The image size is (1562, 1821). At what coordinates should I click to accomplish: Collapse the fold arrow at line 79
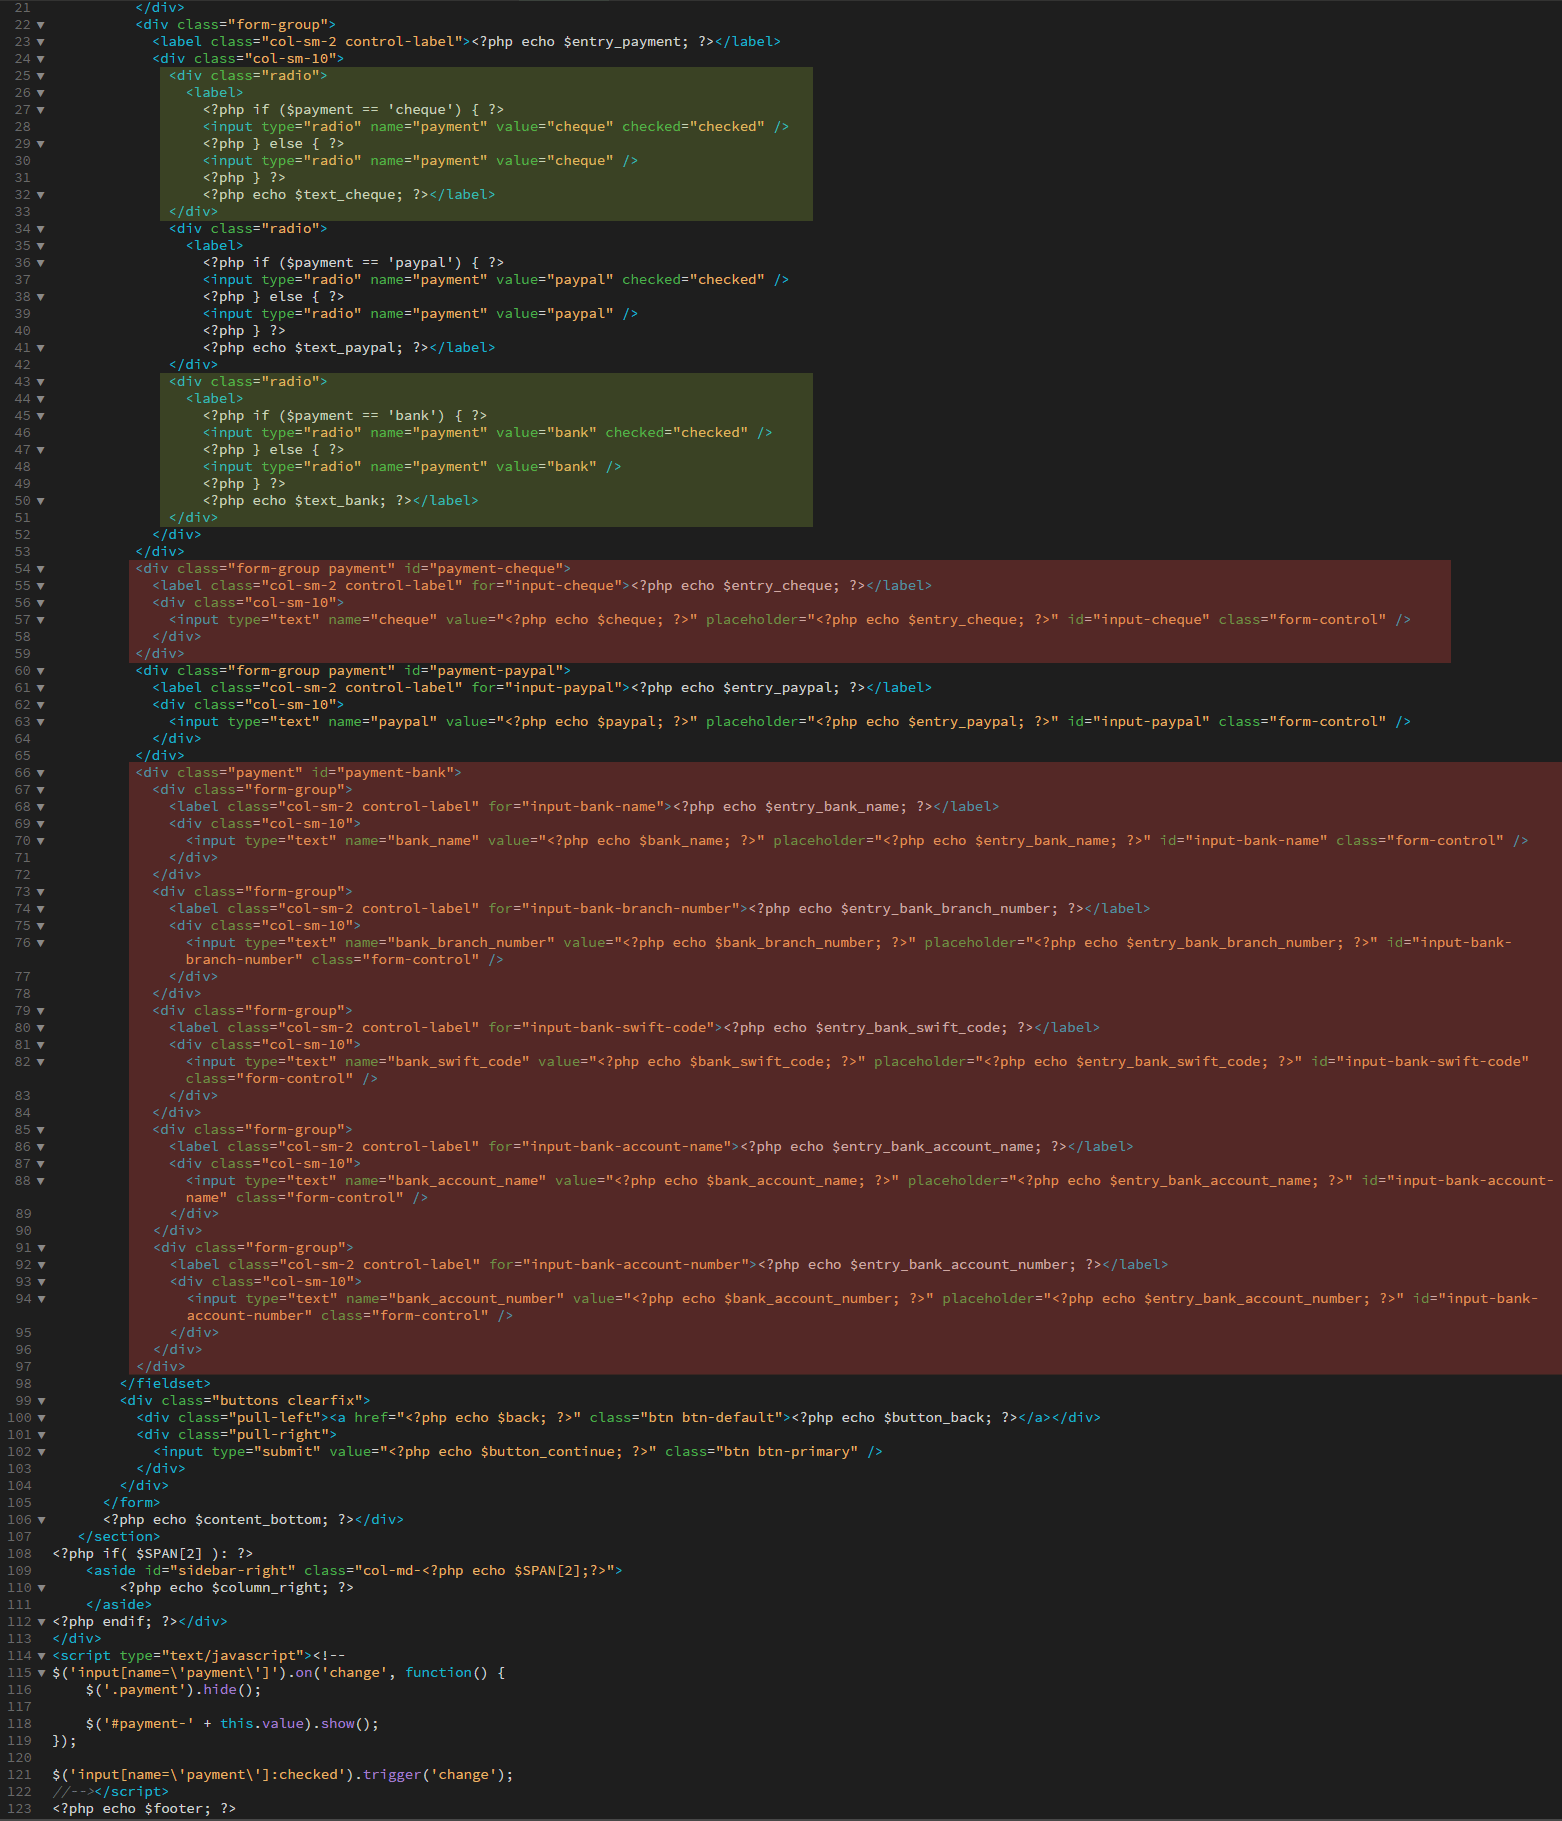pyautogui.click(x=41, y=1011)
